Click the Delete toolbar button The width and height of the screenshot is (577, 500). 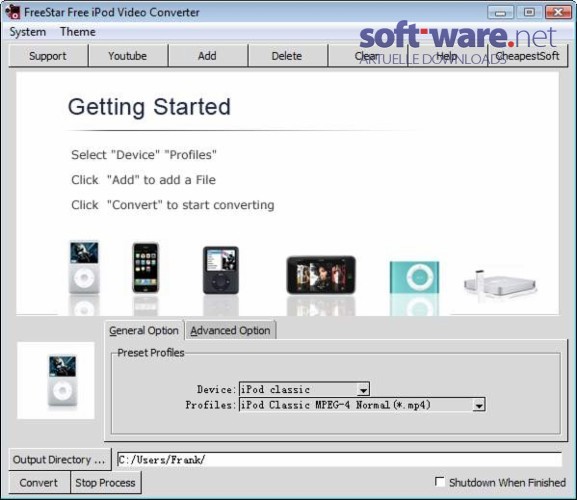tap(287, 56)
